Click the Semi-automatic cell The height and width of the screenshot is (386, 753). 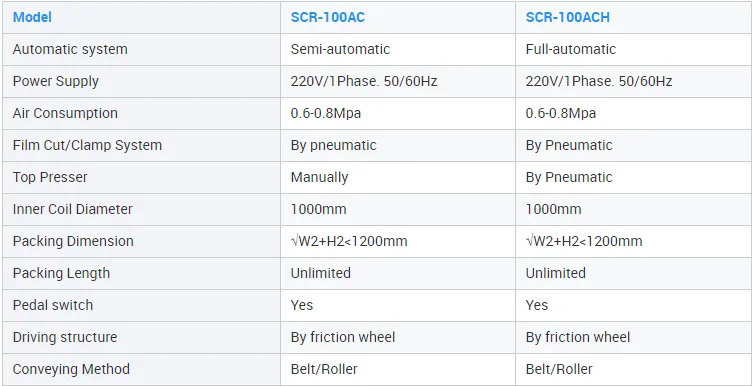point(398,49)
